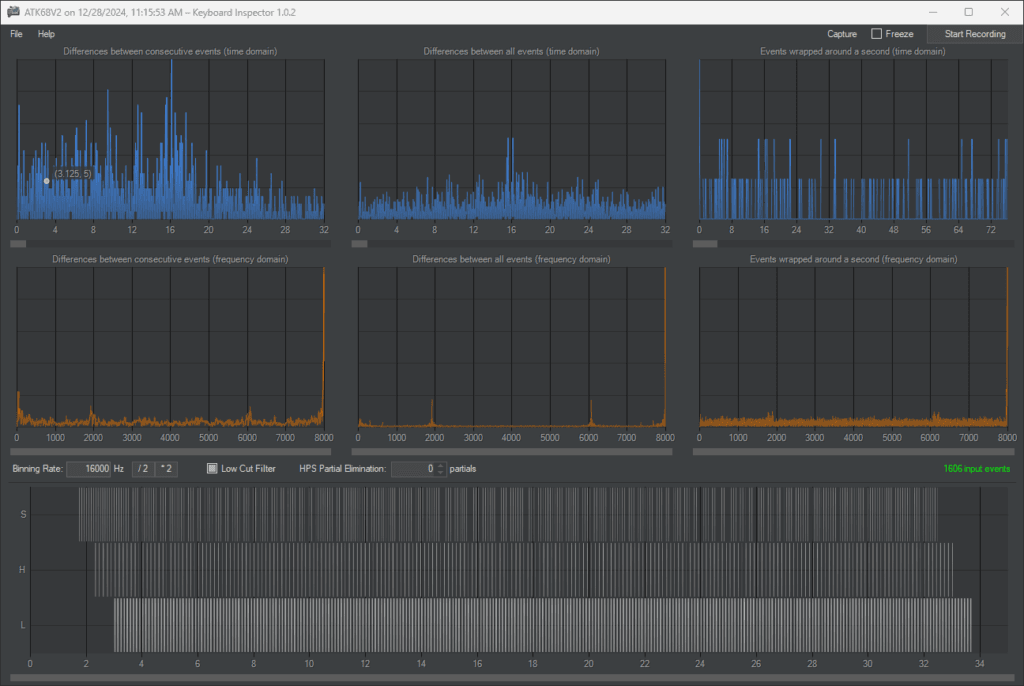Click the S key row in timeline
Image resolution: width=1024 pixels, height=686 pixels.
point(508,514)
